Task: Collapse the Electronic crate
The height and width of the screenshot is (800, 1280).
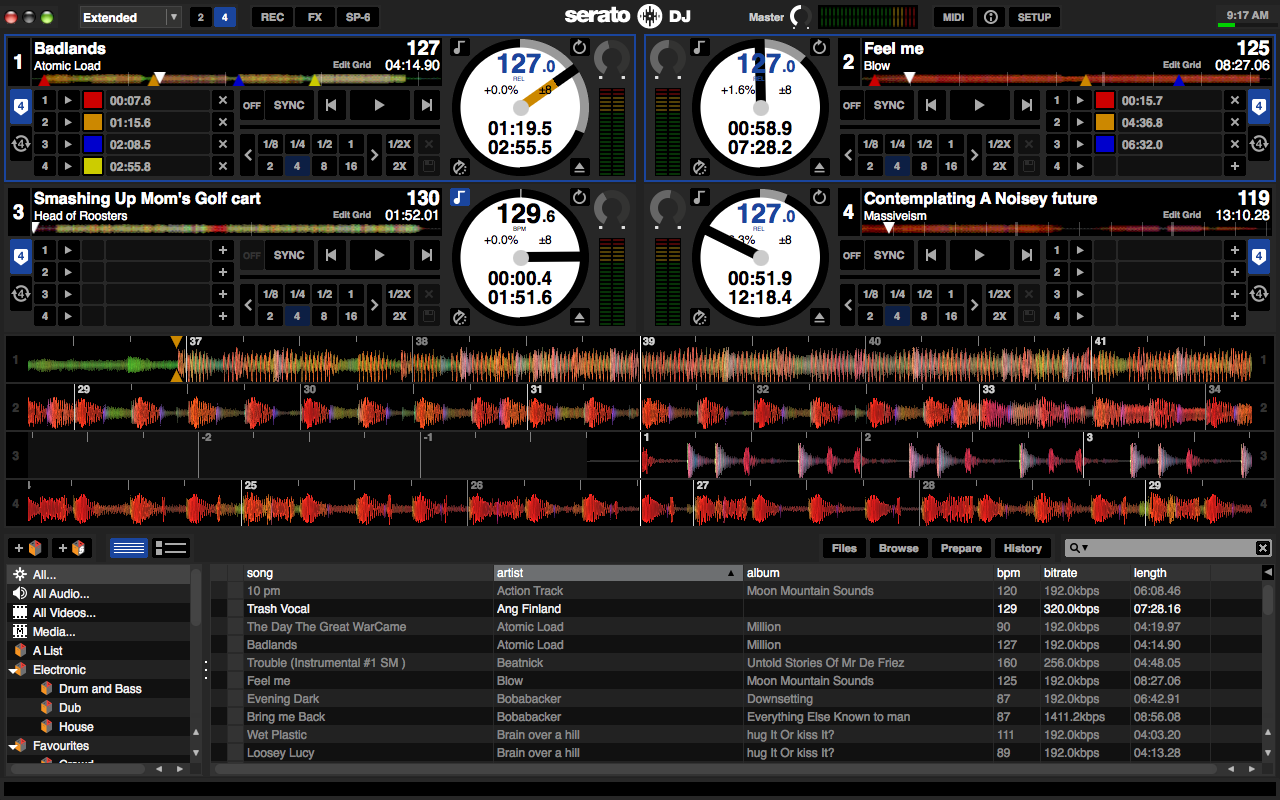Action: (x=13, y=669)
